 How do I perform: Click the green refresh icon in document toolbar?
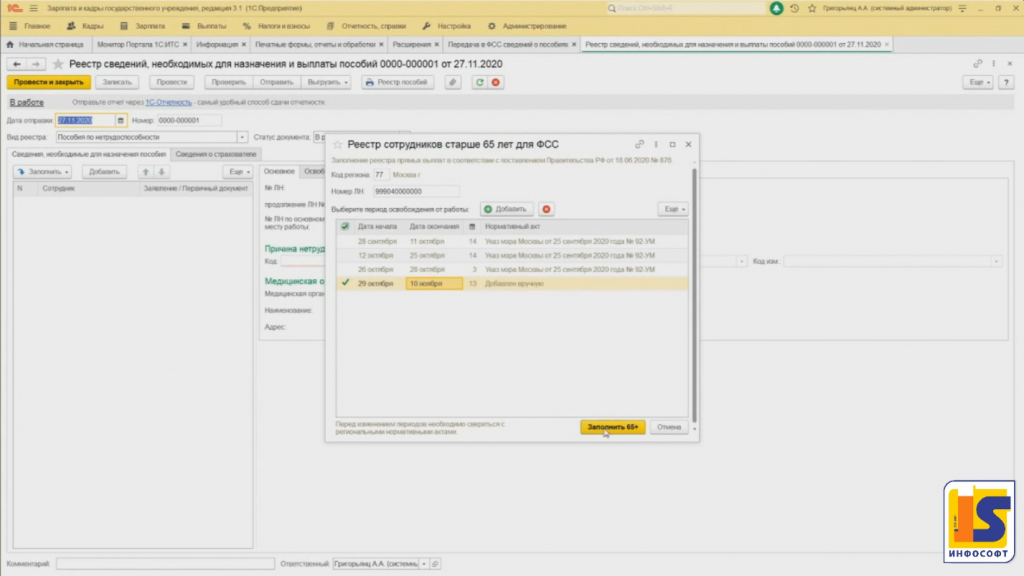(x=480, y=82)
